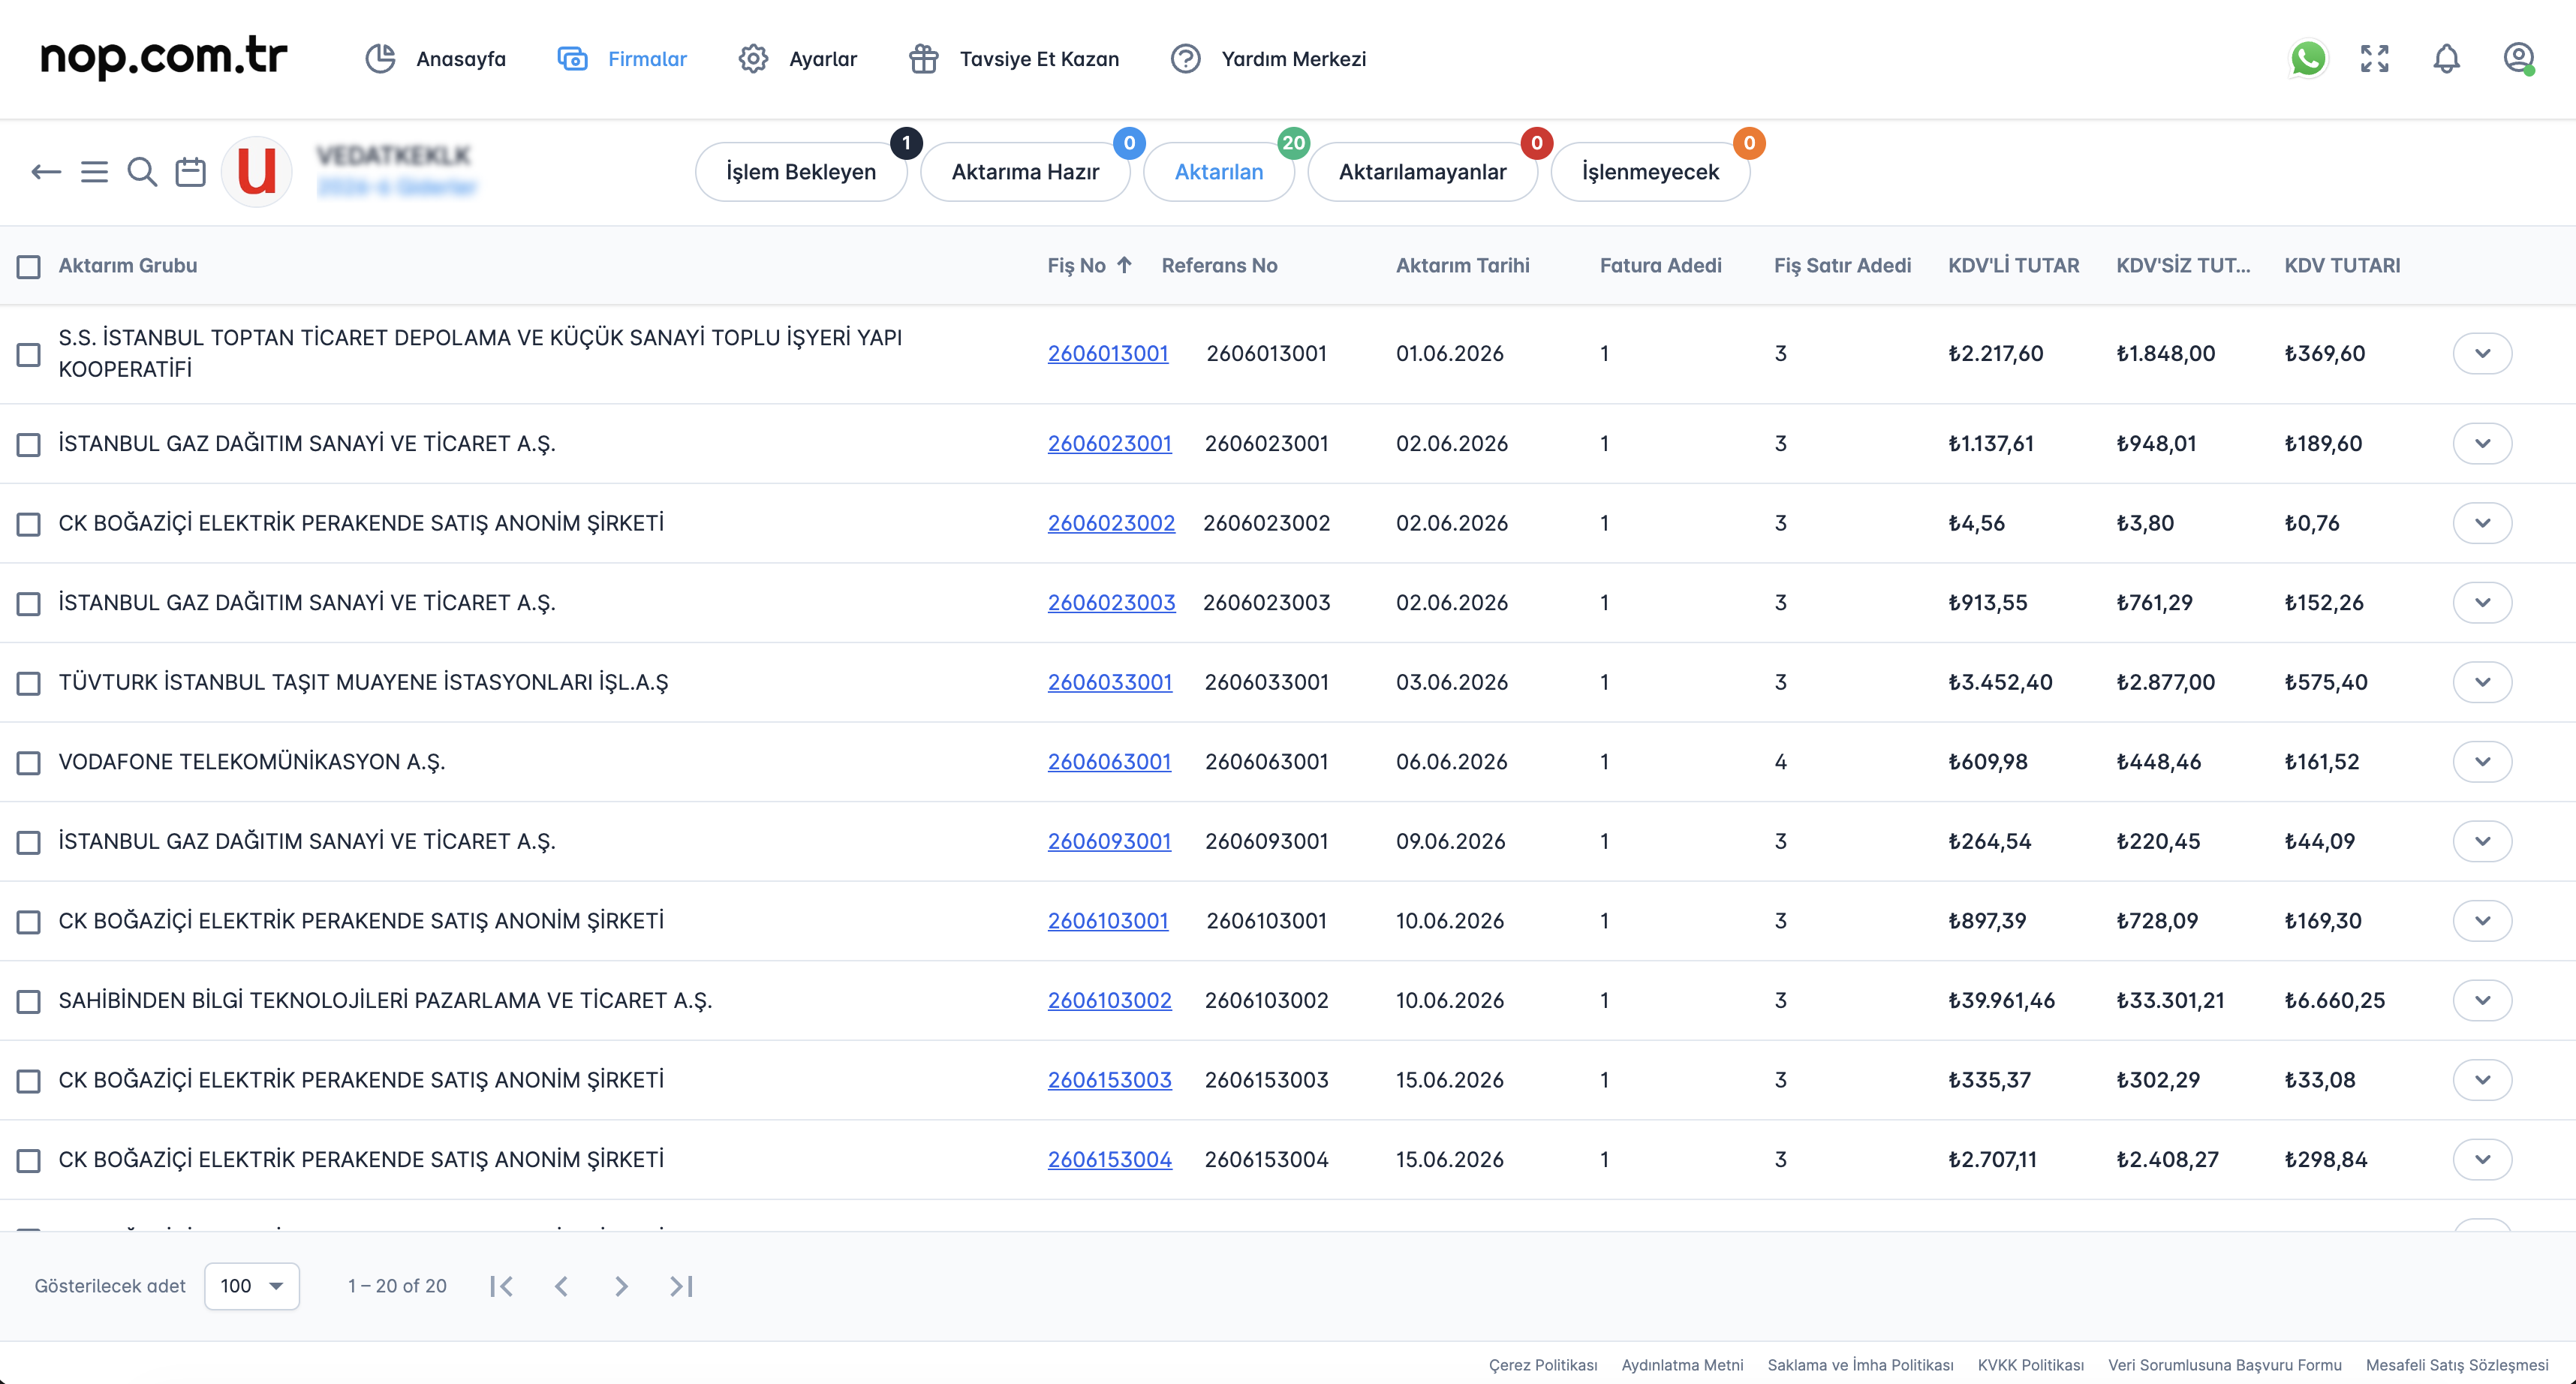Image resolution: width=2576 pixels, height=1384 pixels.
Task: Toggle the select-all checkbox in header
Action: click(29, 267)
